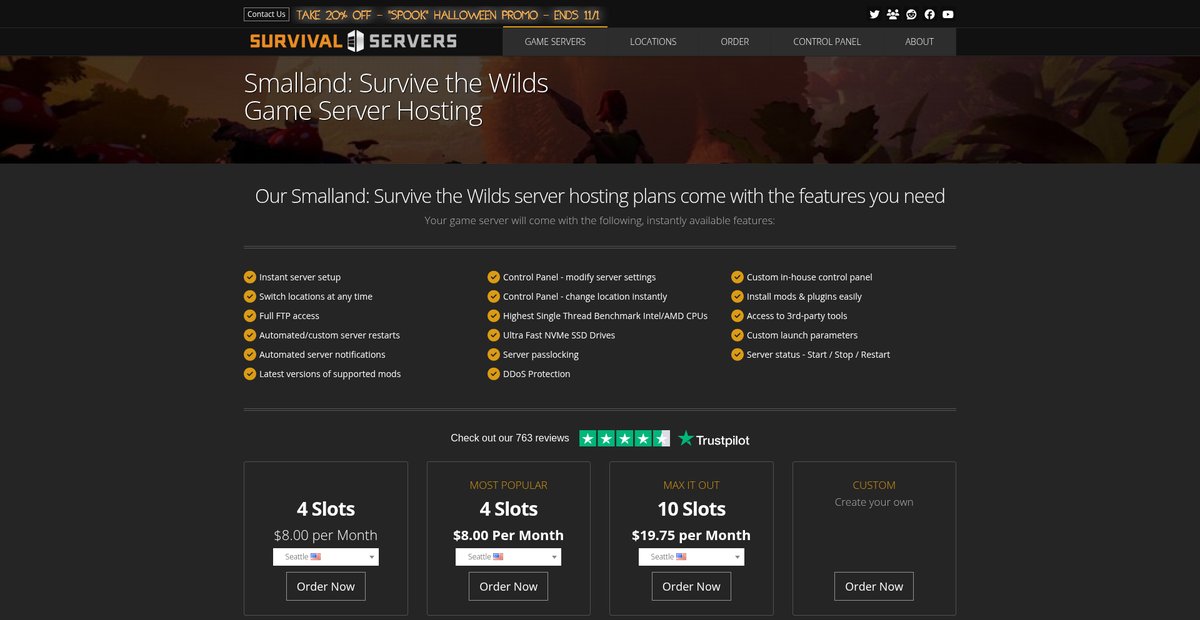Click checkmark icon beside Switch locations at any time
This screenshot has height=620, width=1200.
click(250, 296)
